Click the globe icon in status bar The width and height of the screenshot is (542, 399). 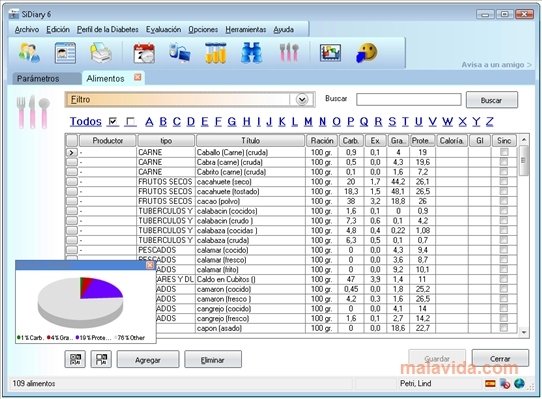point(519,383)
